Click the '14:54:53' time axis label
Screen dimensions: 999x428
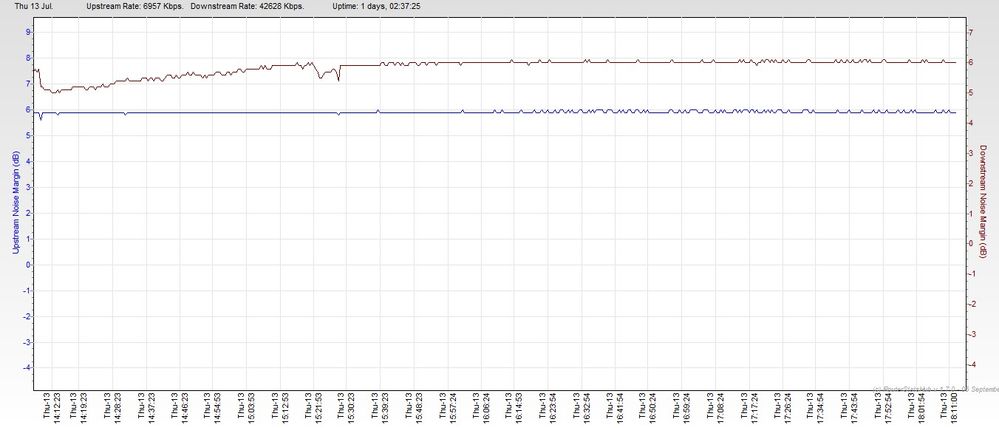coord(217,408)
